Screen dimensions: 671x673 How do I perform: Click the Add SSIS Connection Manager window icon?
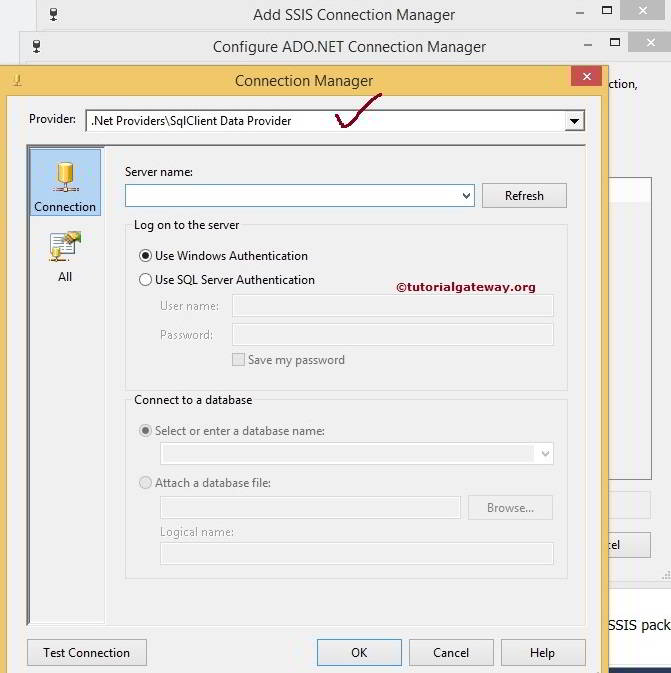(53, 14)
